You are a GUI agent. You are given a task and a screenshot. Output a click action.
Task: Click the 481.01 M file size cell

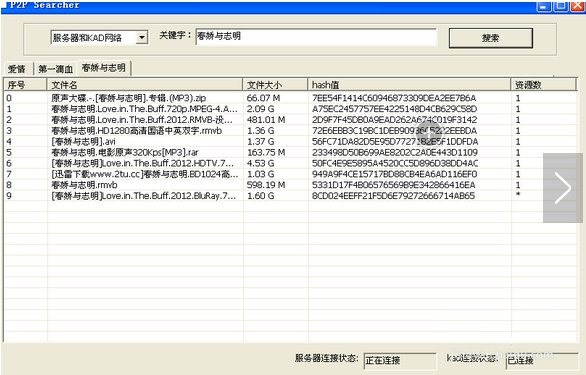266,120
